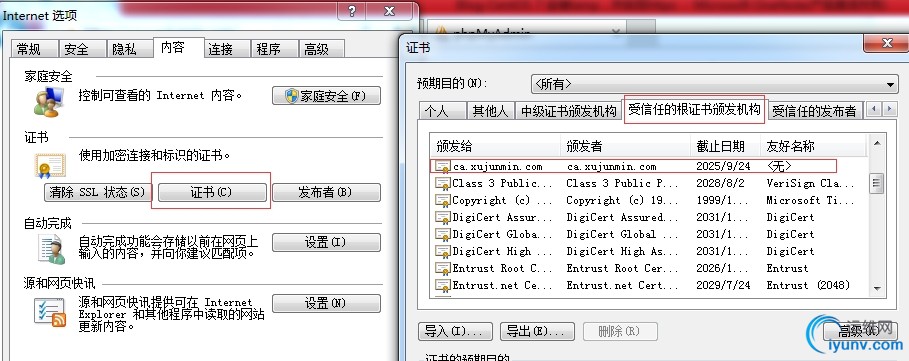Click the AutoComplete document icon

coord(52,249)
